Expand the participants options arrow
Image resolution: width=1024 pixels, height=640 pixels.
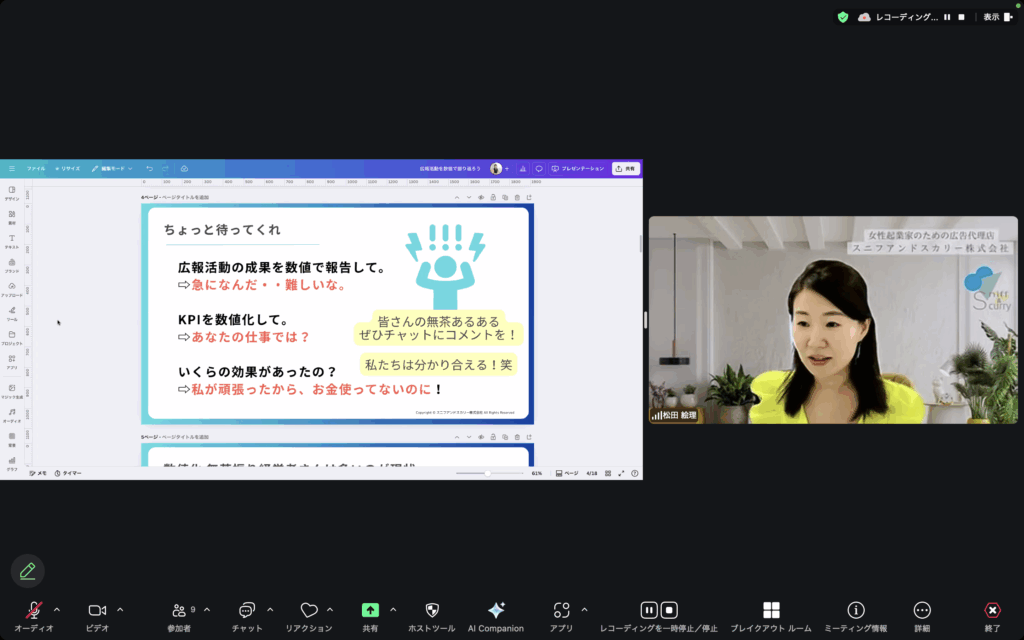[207, 609]
